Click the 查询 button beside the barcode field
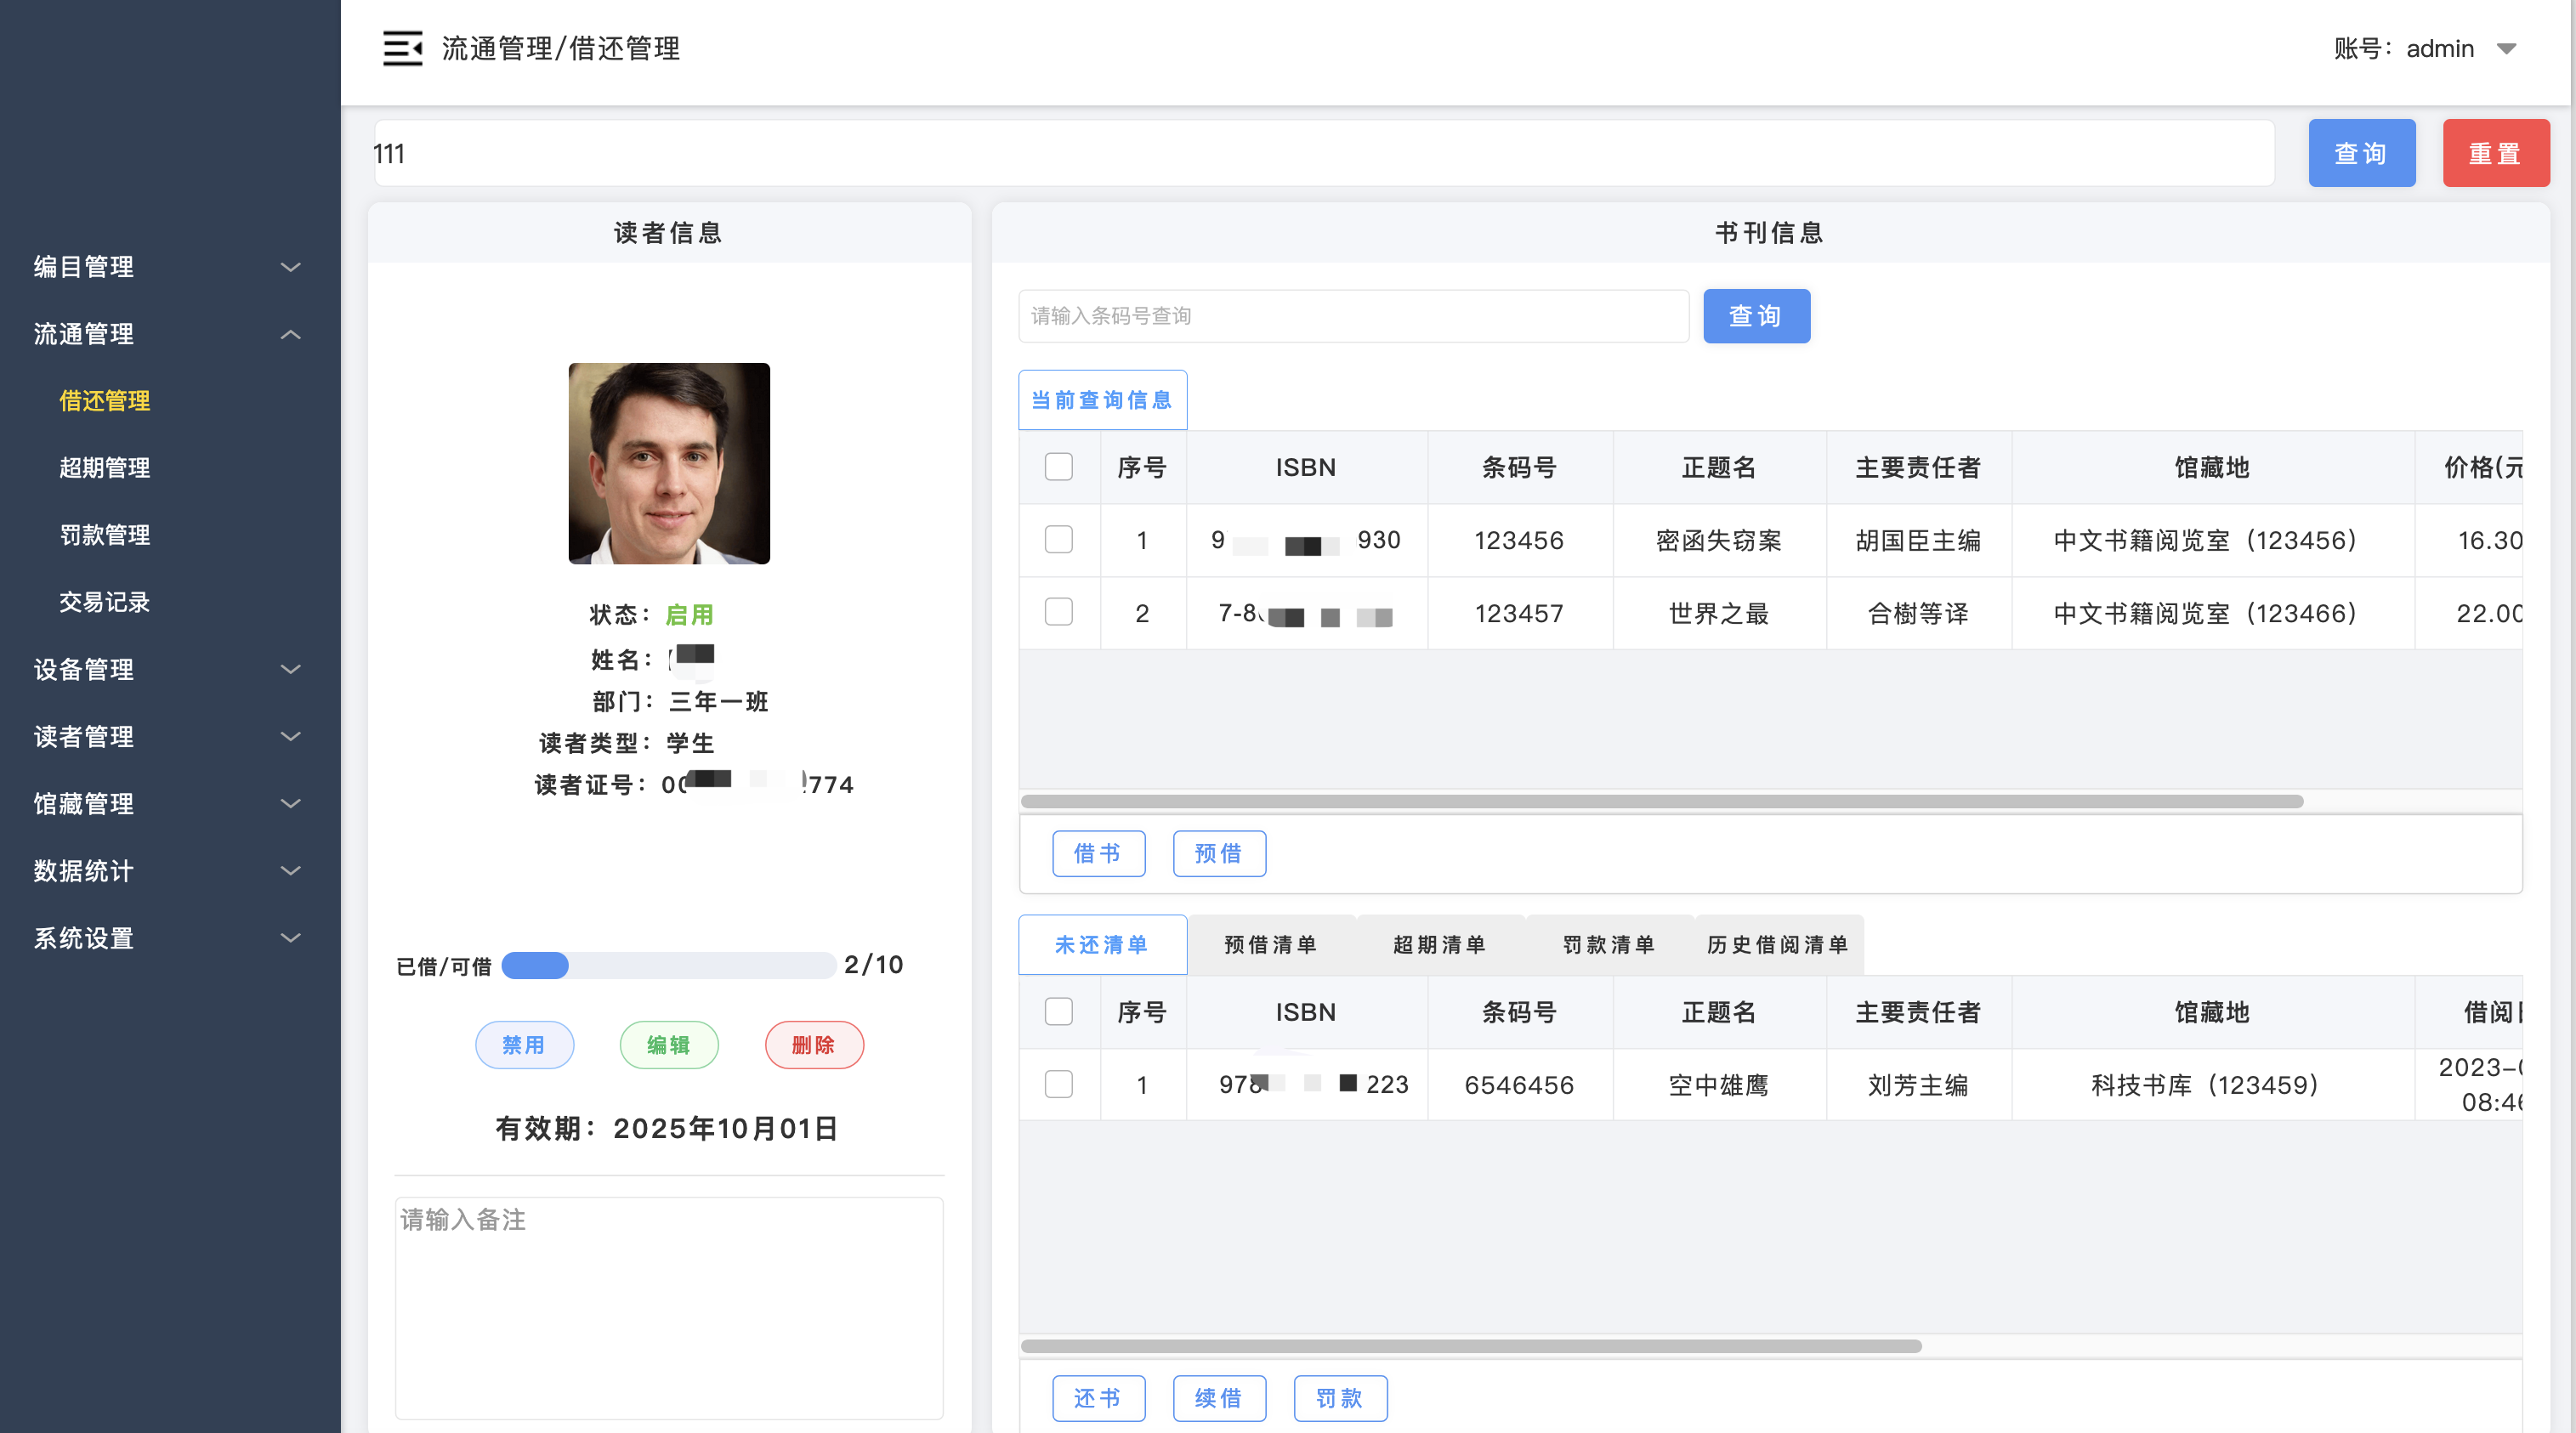 [1756, 316]
